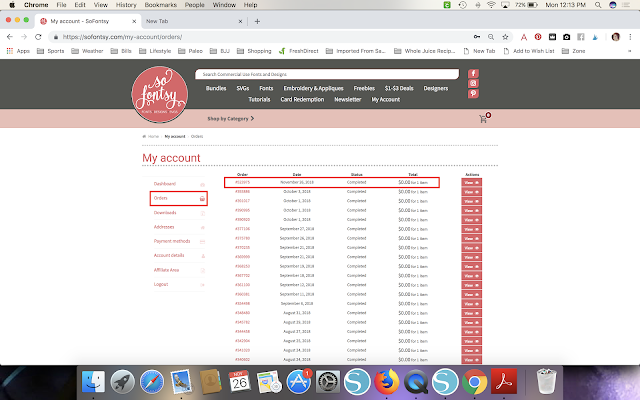Open the Lifestyle bookmarks folder
Screen dimensions: 640x400
point(155,51)
